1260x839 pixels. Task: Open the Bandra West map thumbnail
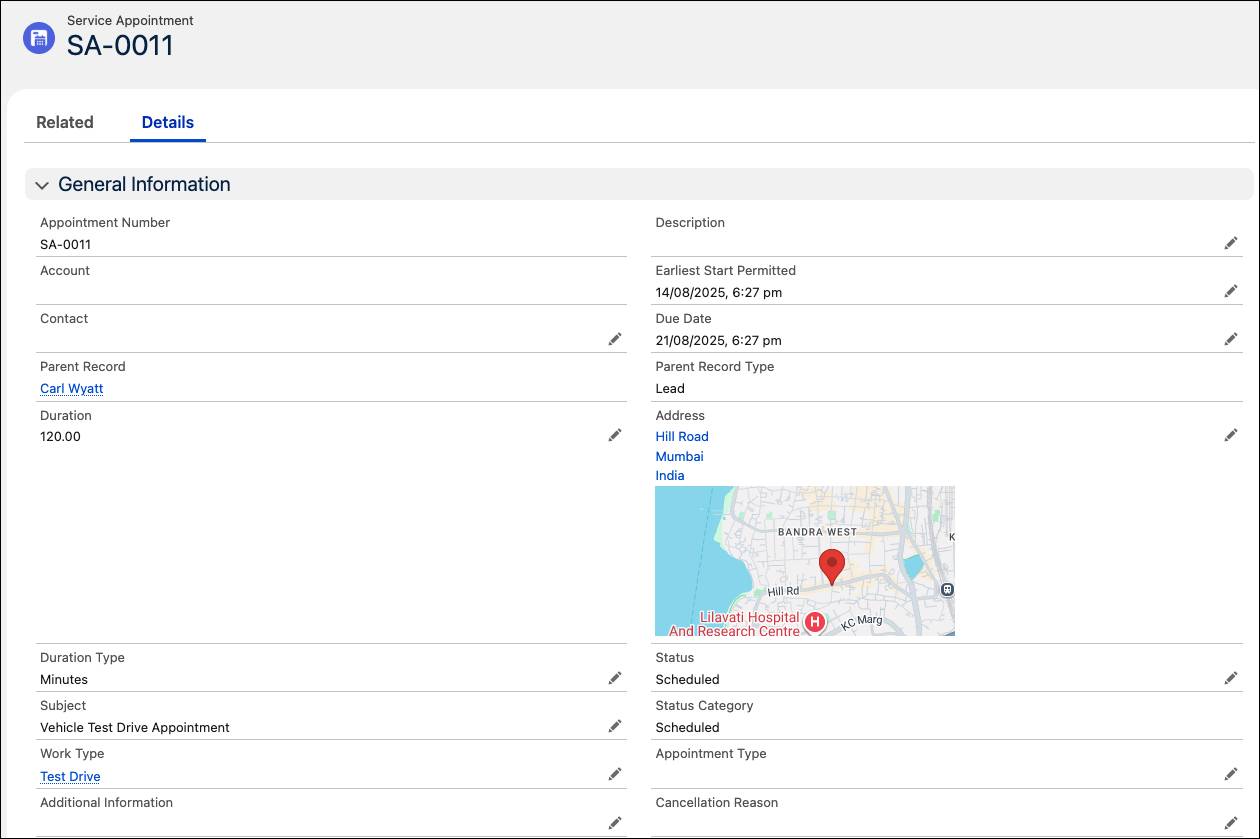coord(805,561)
